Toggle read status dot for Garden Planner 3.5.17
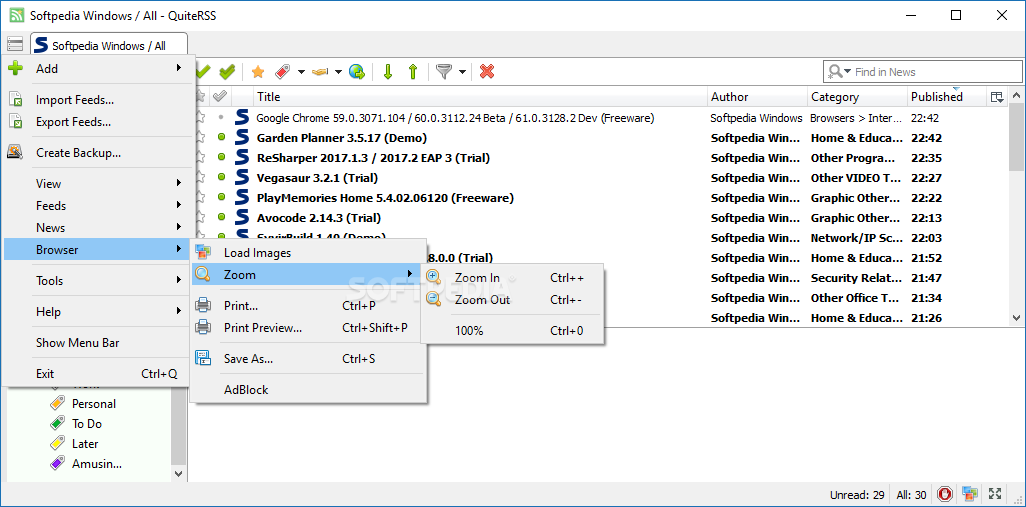 (x=221, y=138)
